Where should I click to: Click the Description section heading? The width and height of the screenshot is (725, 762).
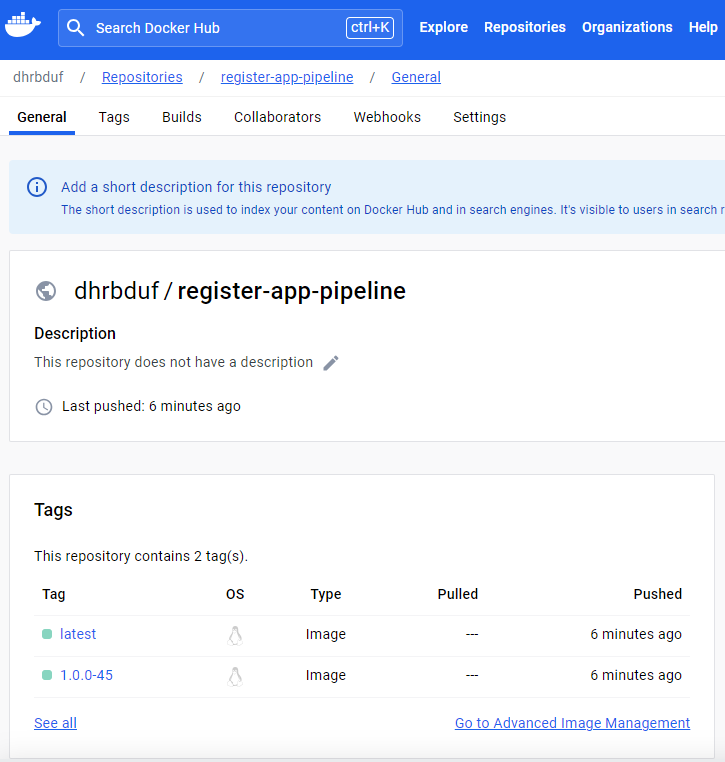(75, 333)
